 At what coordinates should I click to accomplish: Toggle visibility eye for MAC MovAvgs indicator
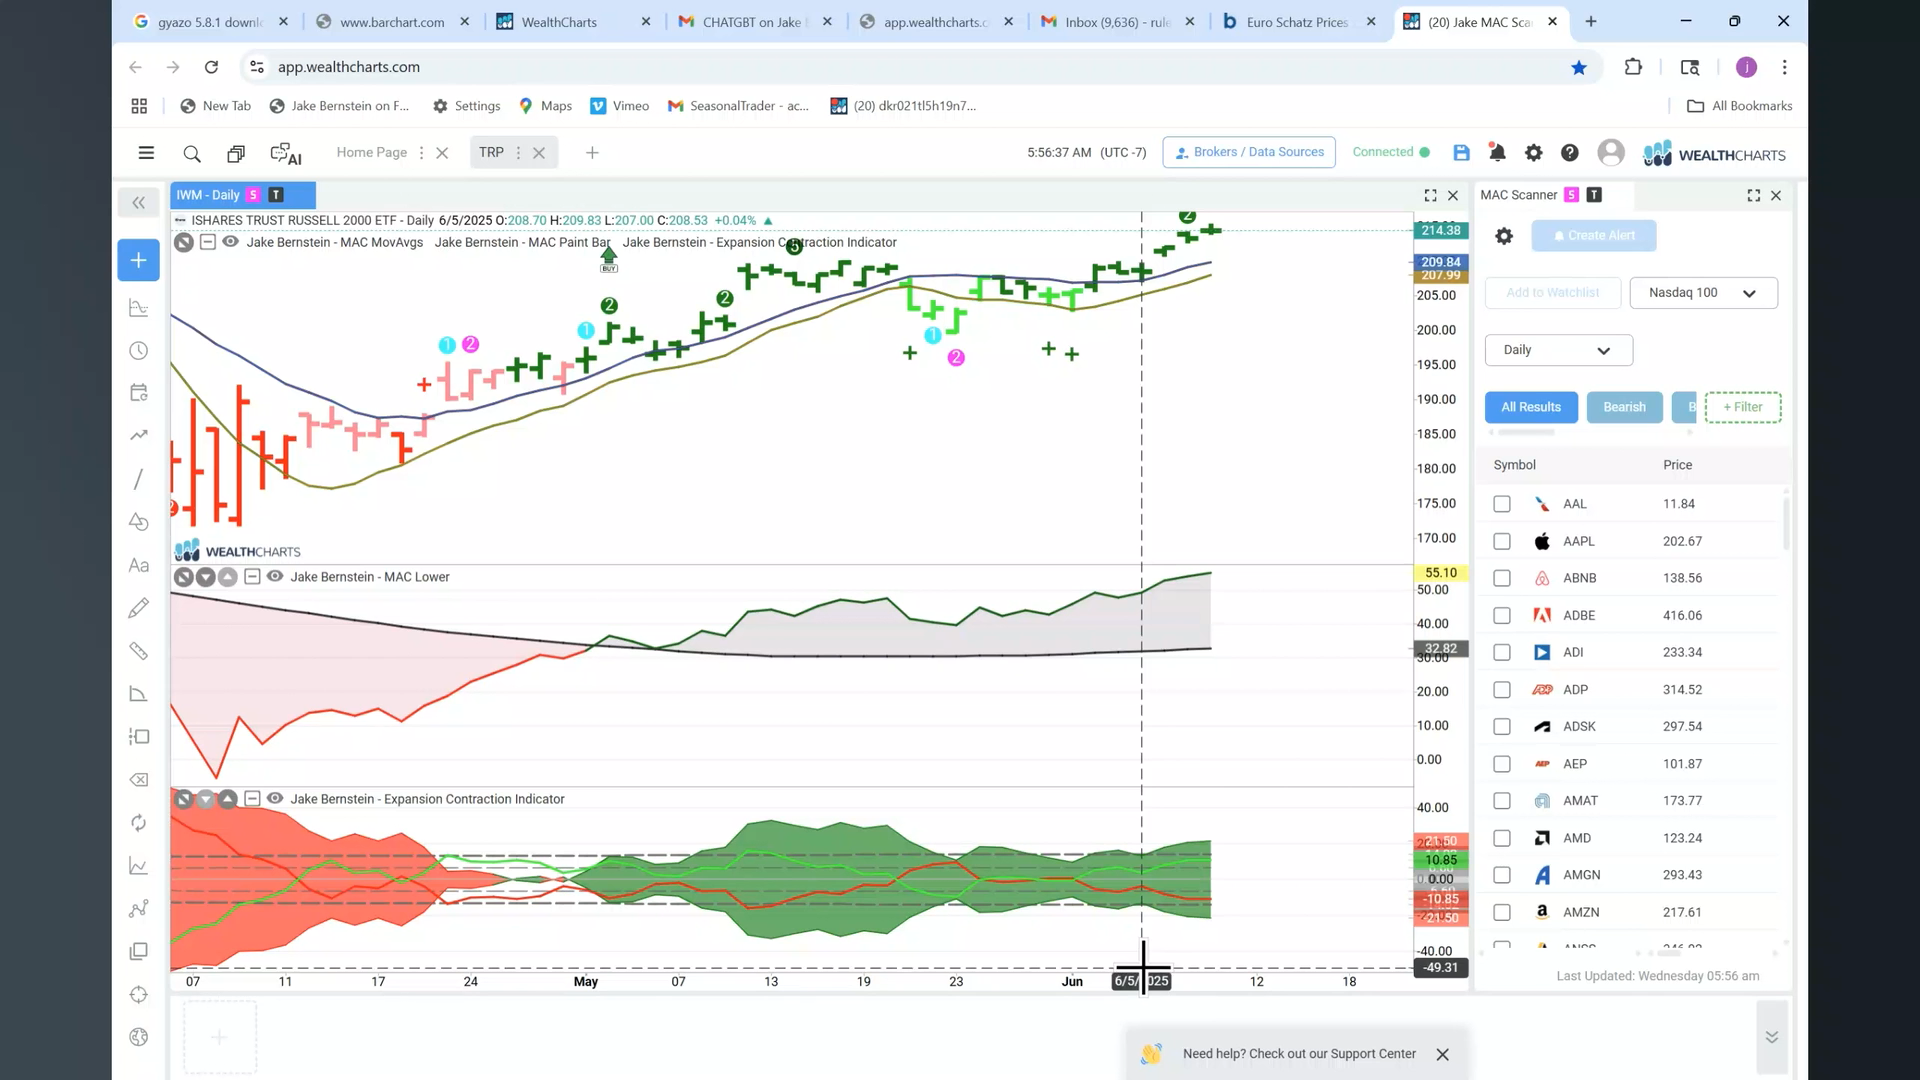(x=230, y=242)
